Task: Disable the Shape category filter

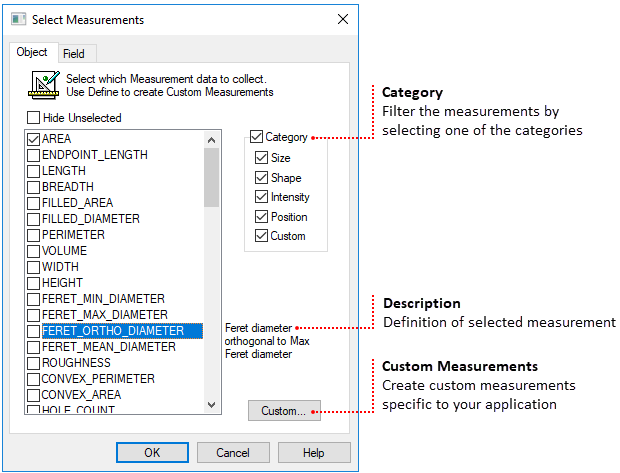Action: coord(262,178)
